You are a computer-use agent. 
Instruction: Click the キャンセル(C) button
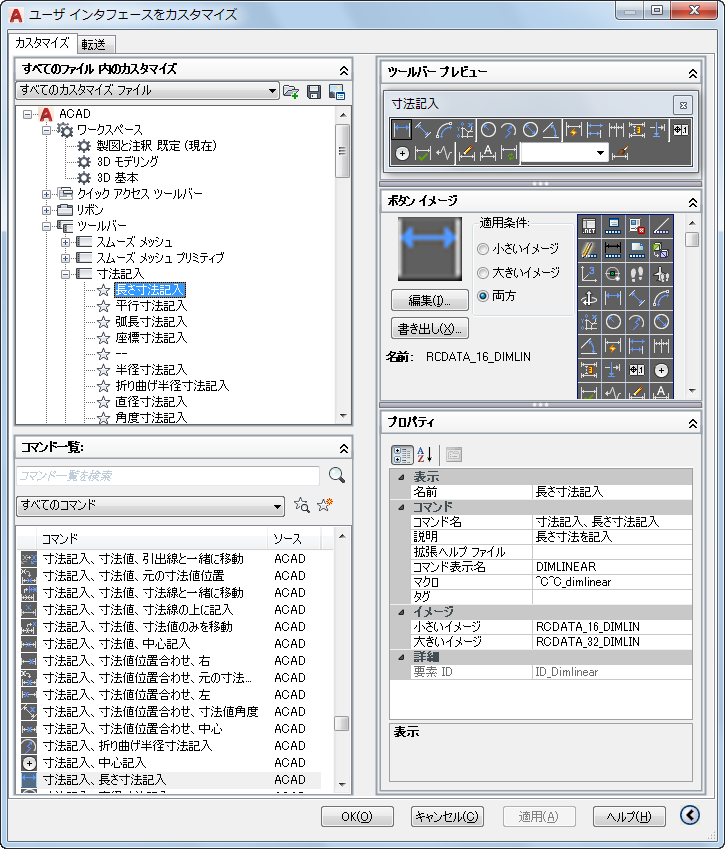[x=447, y=817]
